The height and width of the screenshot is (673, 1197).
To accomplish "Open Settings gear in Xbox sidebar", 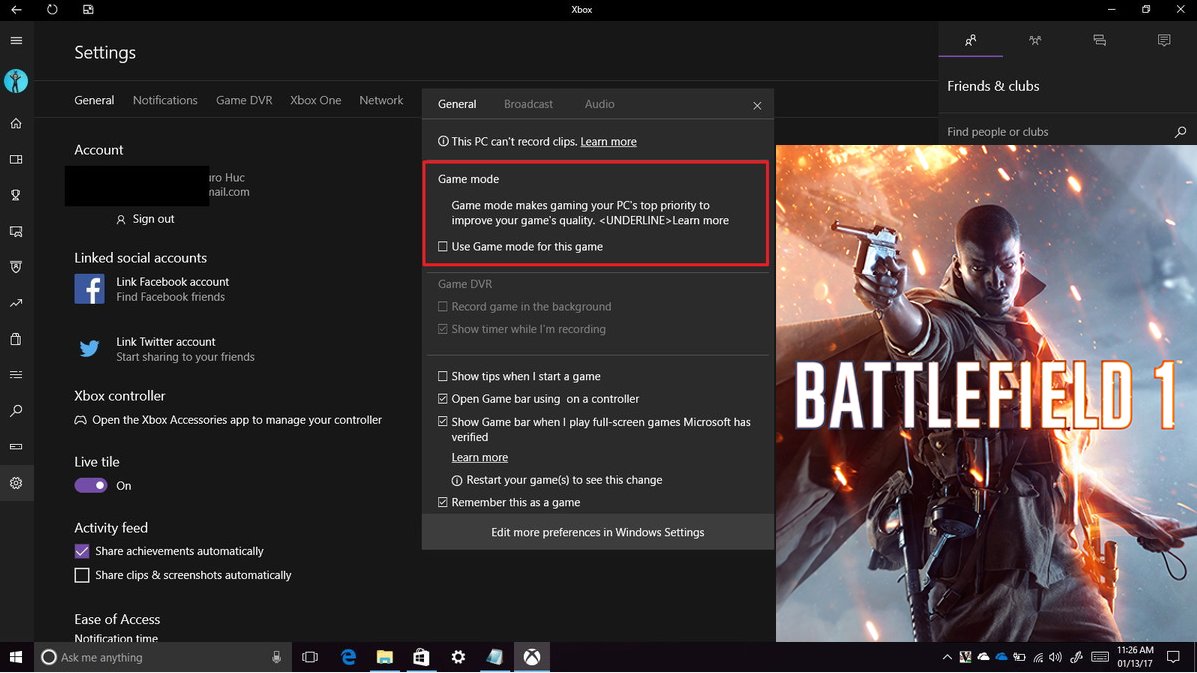I will [16, 483].
